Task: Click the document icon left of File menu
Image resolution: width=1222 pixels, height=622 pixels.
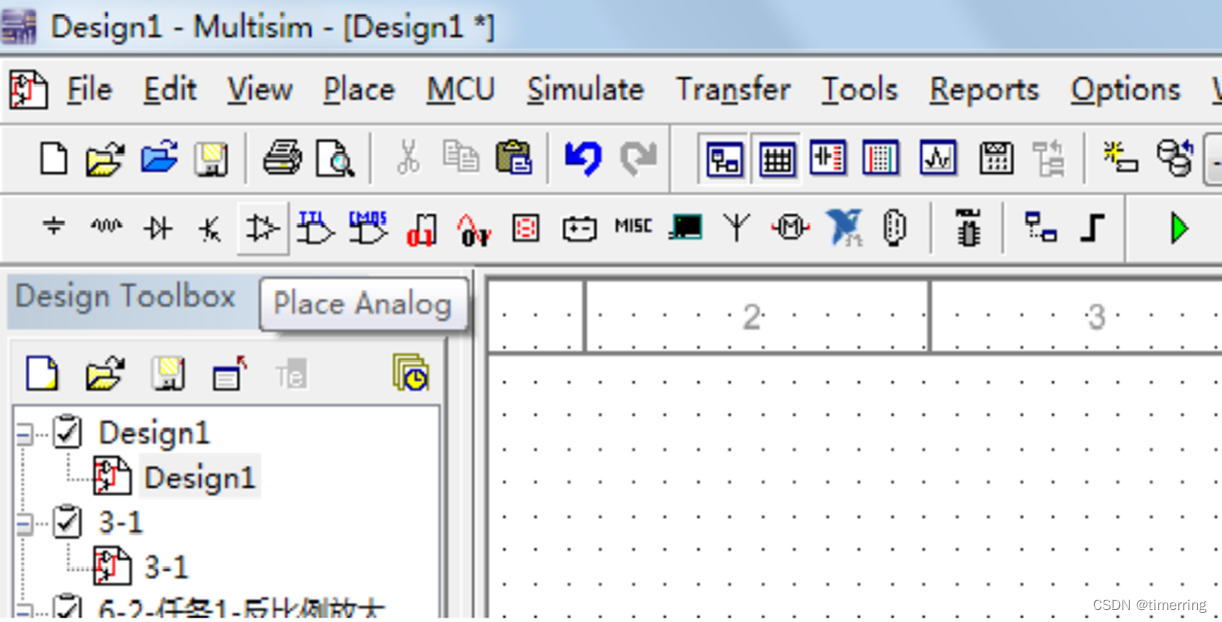Action: tap(28, 90)
